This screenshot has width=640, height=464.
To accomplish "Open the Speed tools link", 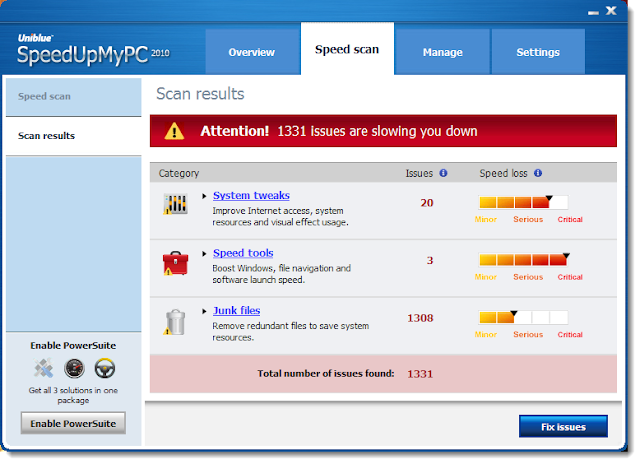I will (x=243, y=253).
